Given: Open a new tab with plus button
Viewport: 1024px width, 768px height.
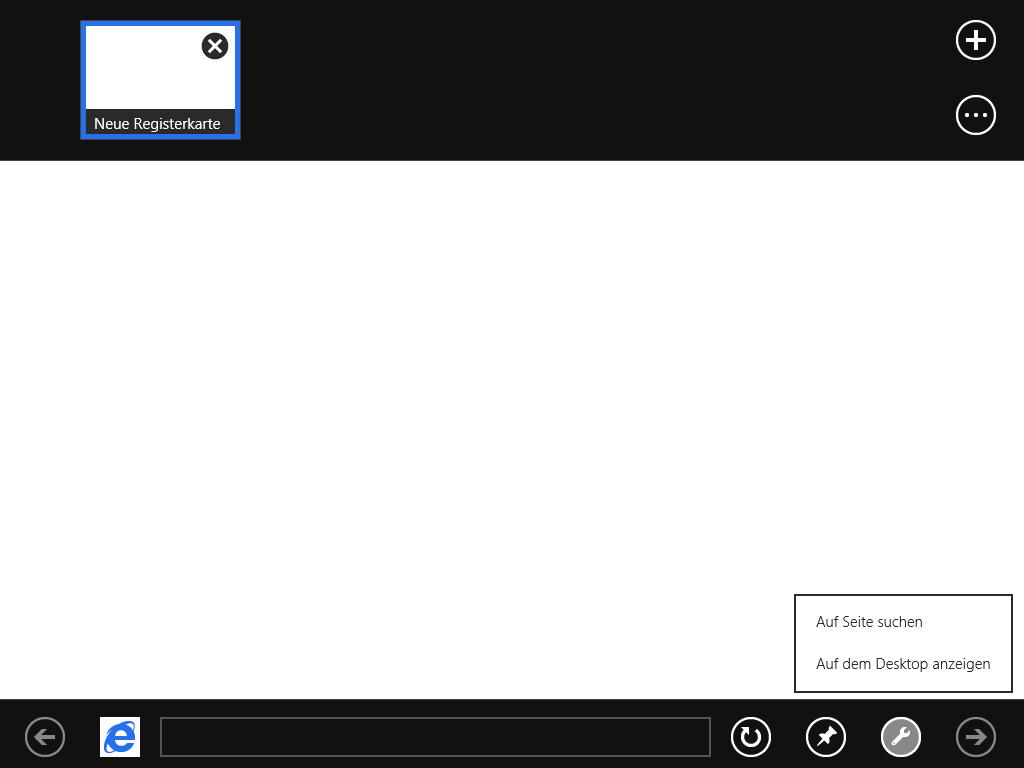Looking at the screenshot, I should tap(975, 40).
